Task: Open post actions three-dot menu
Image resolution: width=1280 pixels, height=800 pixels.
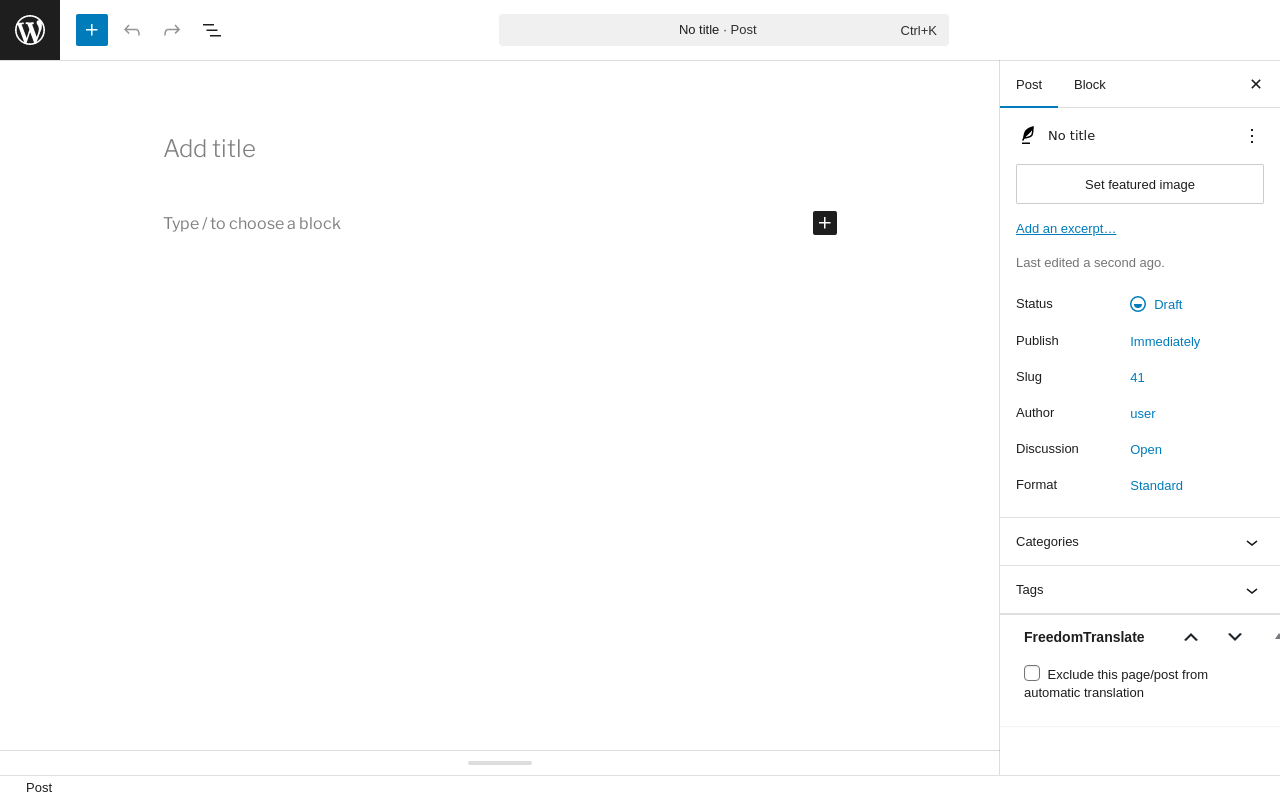Action: [1252, 135]
